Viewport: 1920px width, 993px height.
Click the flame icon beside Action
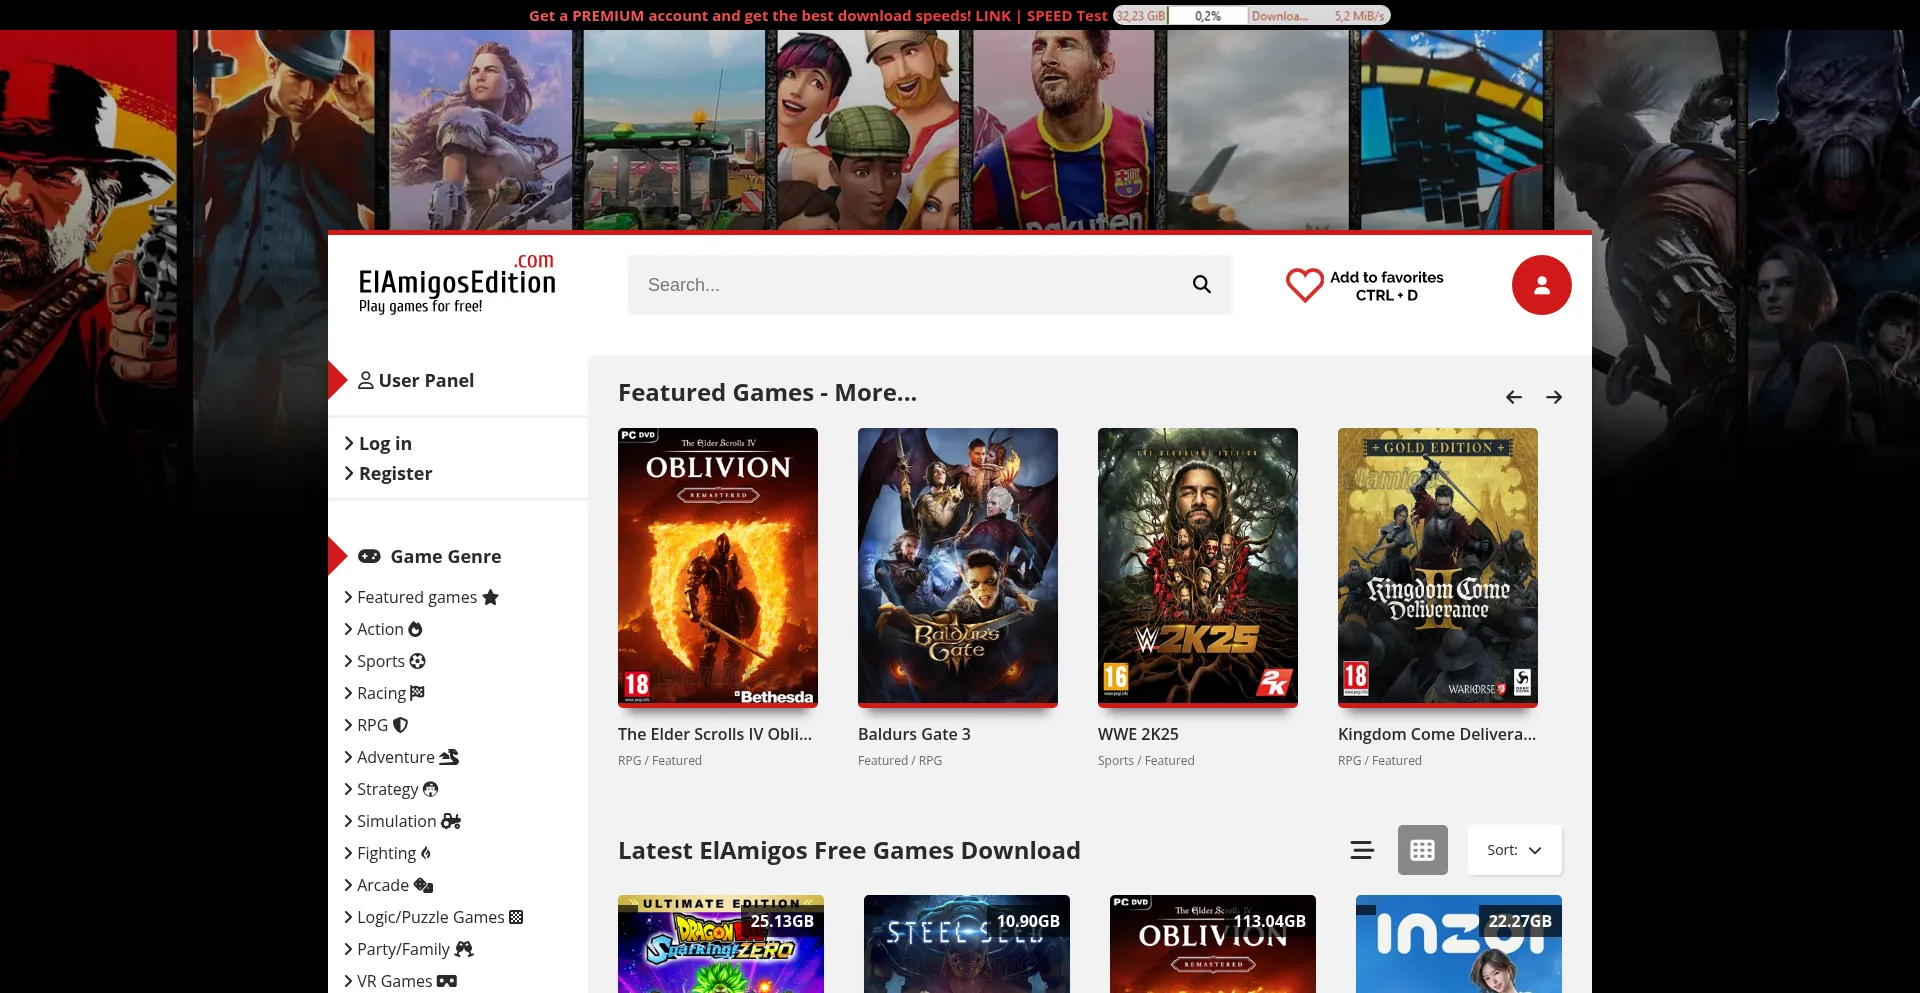pos(415,629)
